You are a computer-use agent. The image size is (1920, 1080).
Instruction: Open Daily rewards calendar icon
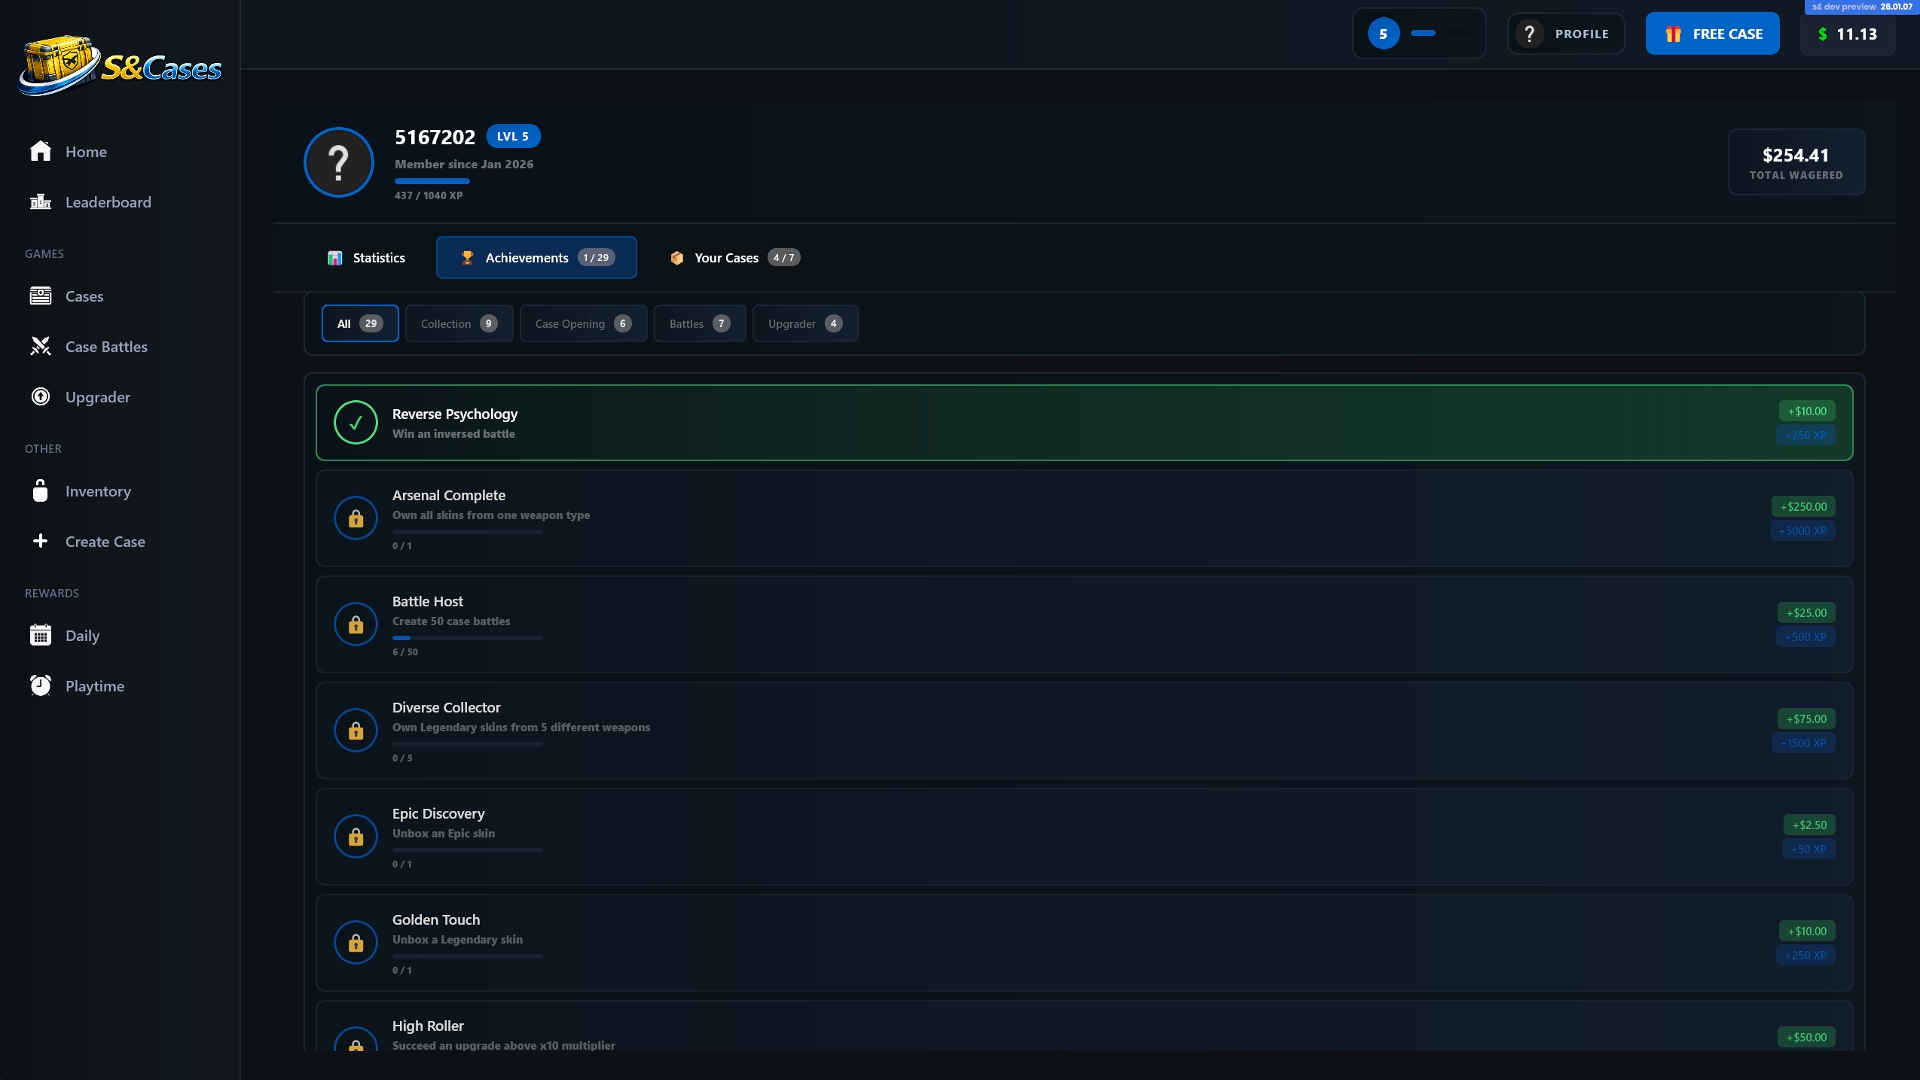pyautogui.click(x=40, y=635)
